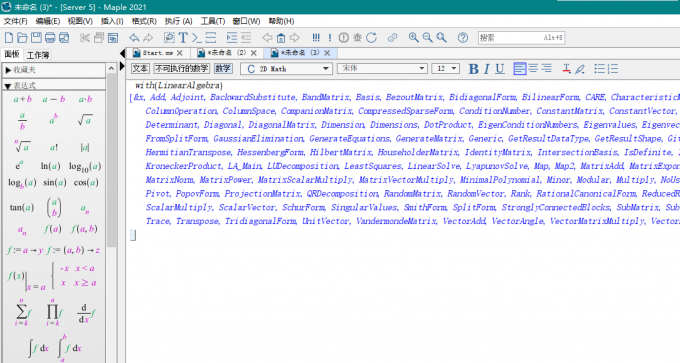Zoom in with magnifier plus icon
Viewport: 680px width, 363px height.
tap(413, 38)
